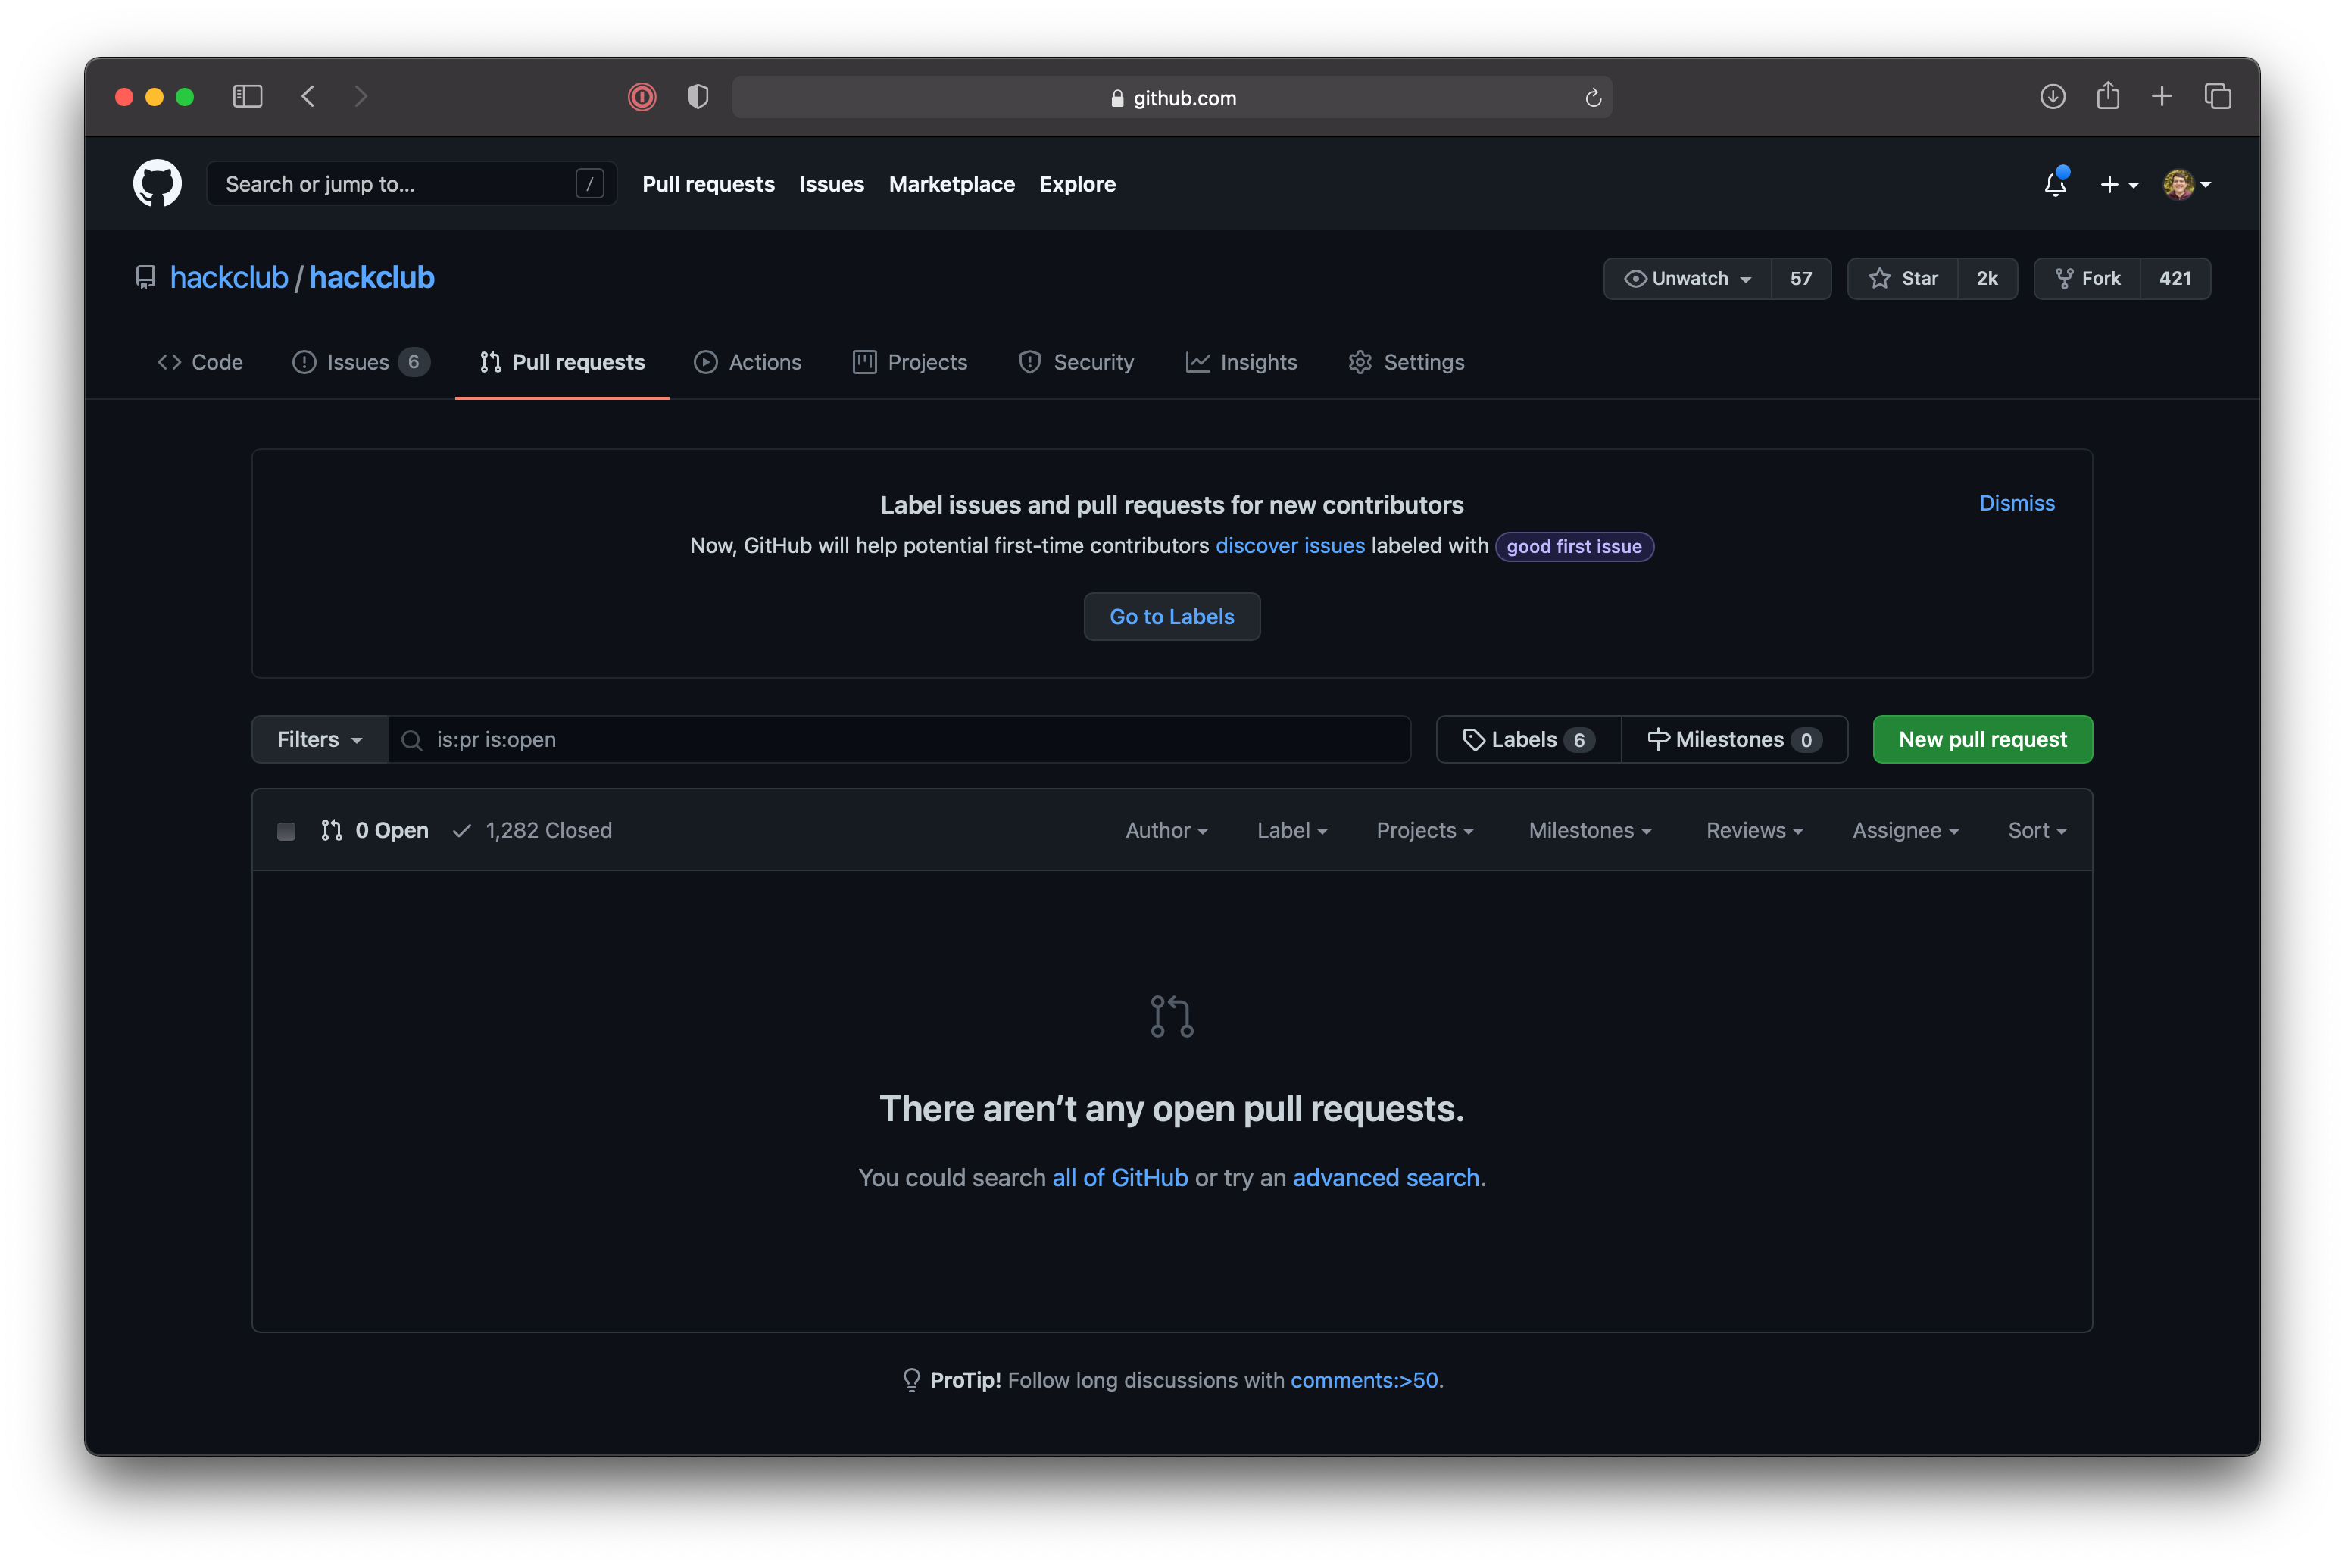Click the good first issue label
This screenshot has height=1568, width=2345.
(1574, 546)
